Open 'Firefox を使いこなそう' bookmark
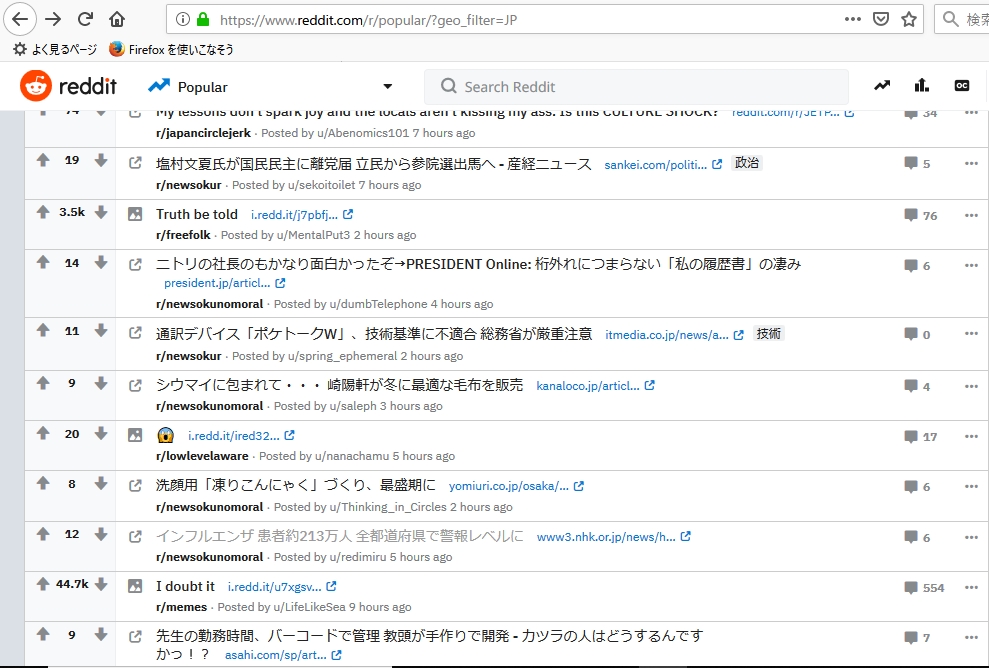 [x=171, y=49]
